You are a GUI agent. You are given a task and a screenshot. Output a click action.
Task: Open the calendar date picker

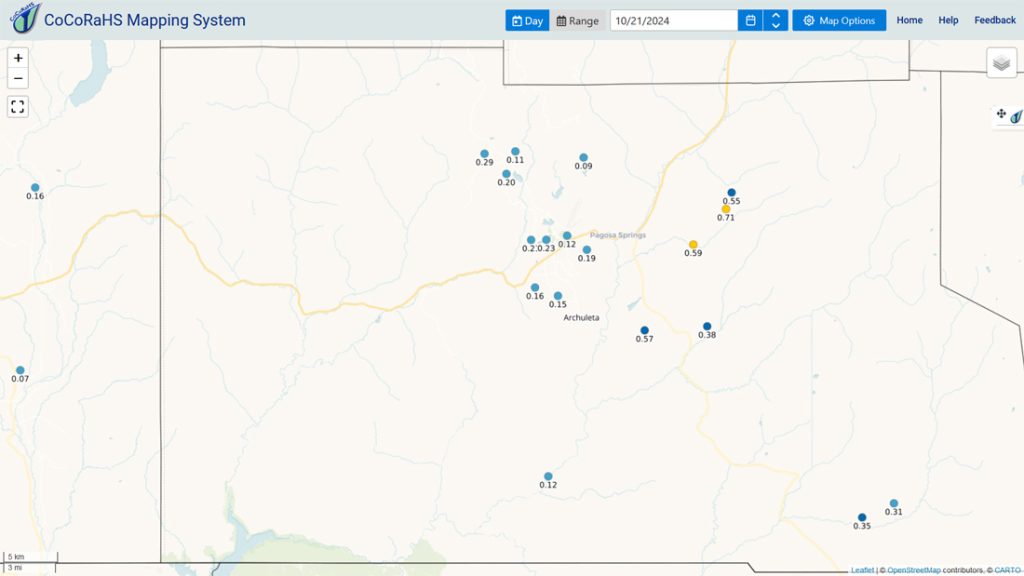(750, 20)
